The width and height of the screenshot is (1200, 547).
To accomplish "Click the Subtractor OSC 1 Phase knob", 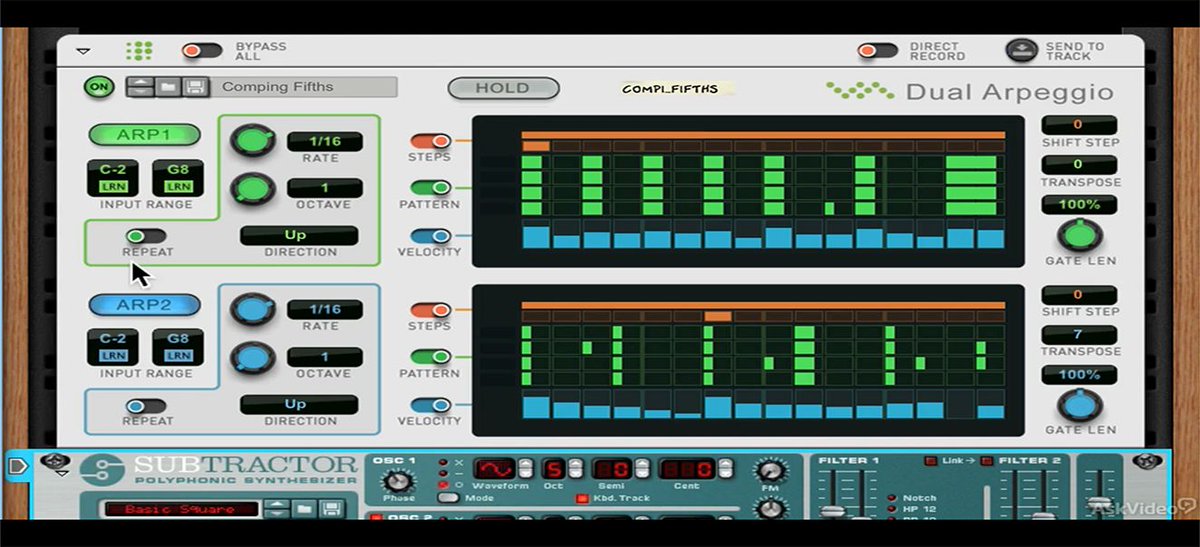I will 397,481.
